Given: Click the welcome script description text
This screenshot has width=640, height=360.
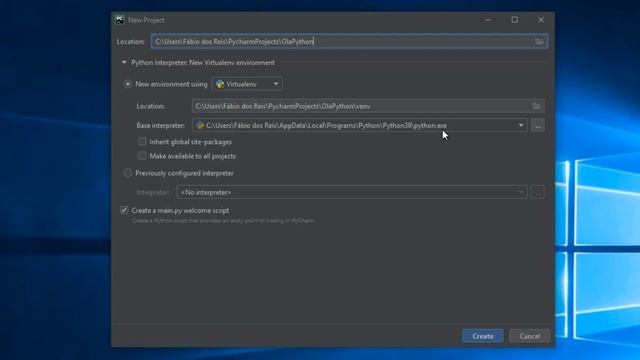Looking at the screenshot, I should [223, 220].
